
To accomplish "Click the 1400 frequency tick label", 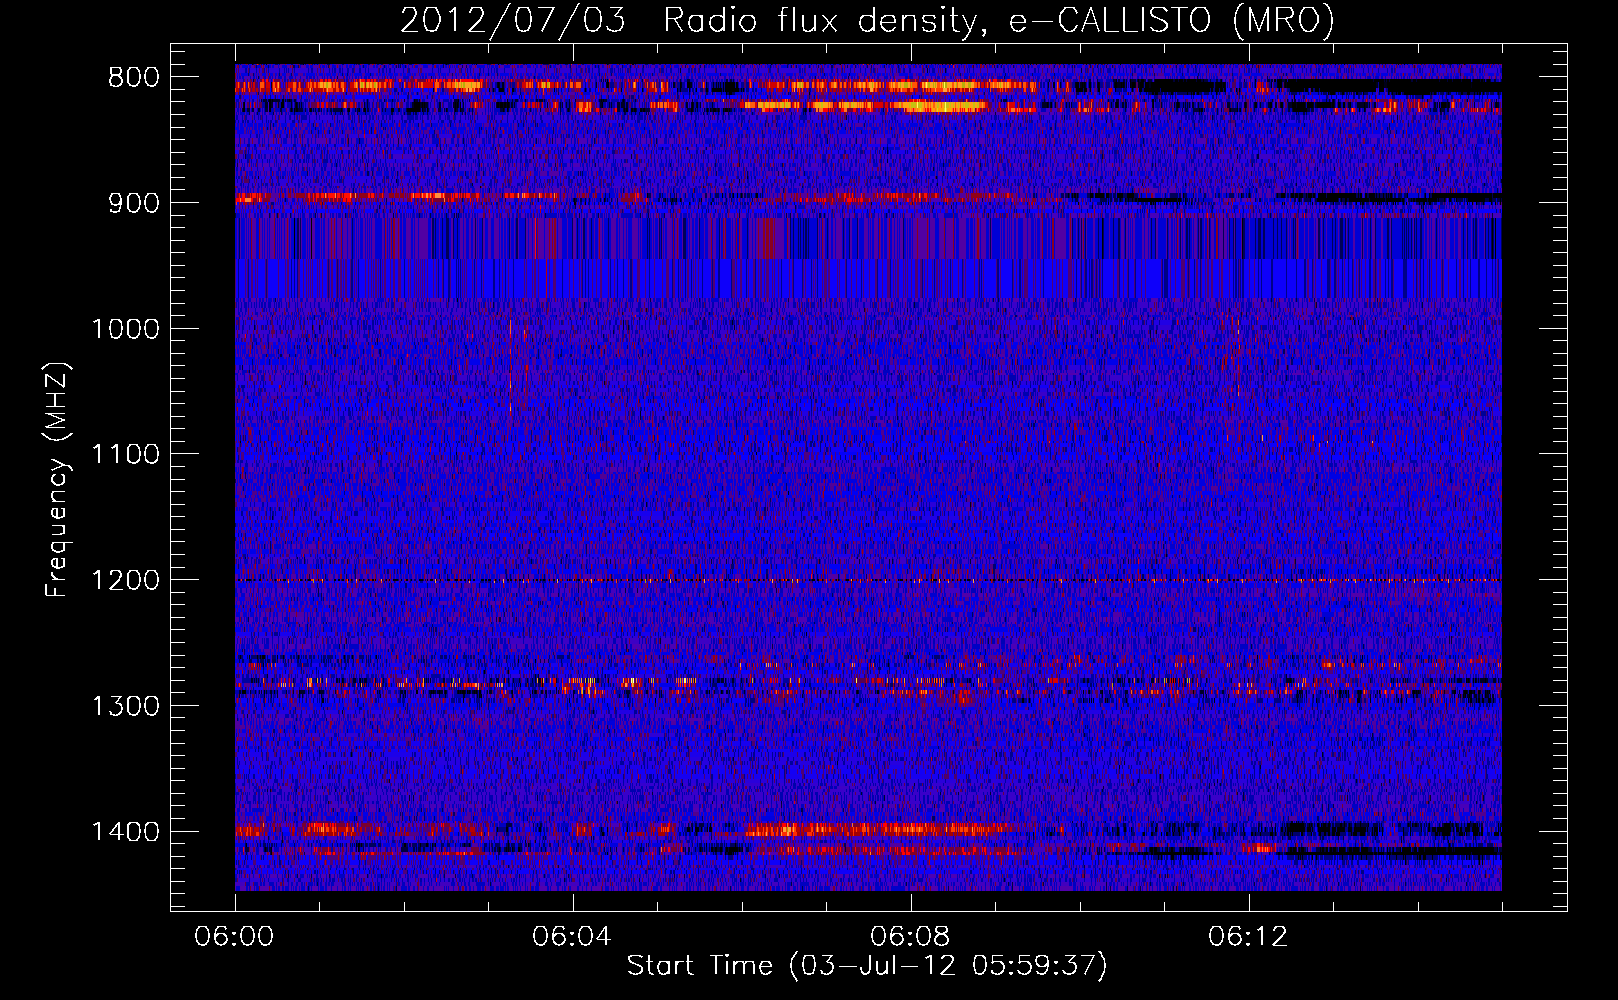I will [x=125, y=832].
